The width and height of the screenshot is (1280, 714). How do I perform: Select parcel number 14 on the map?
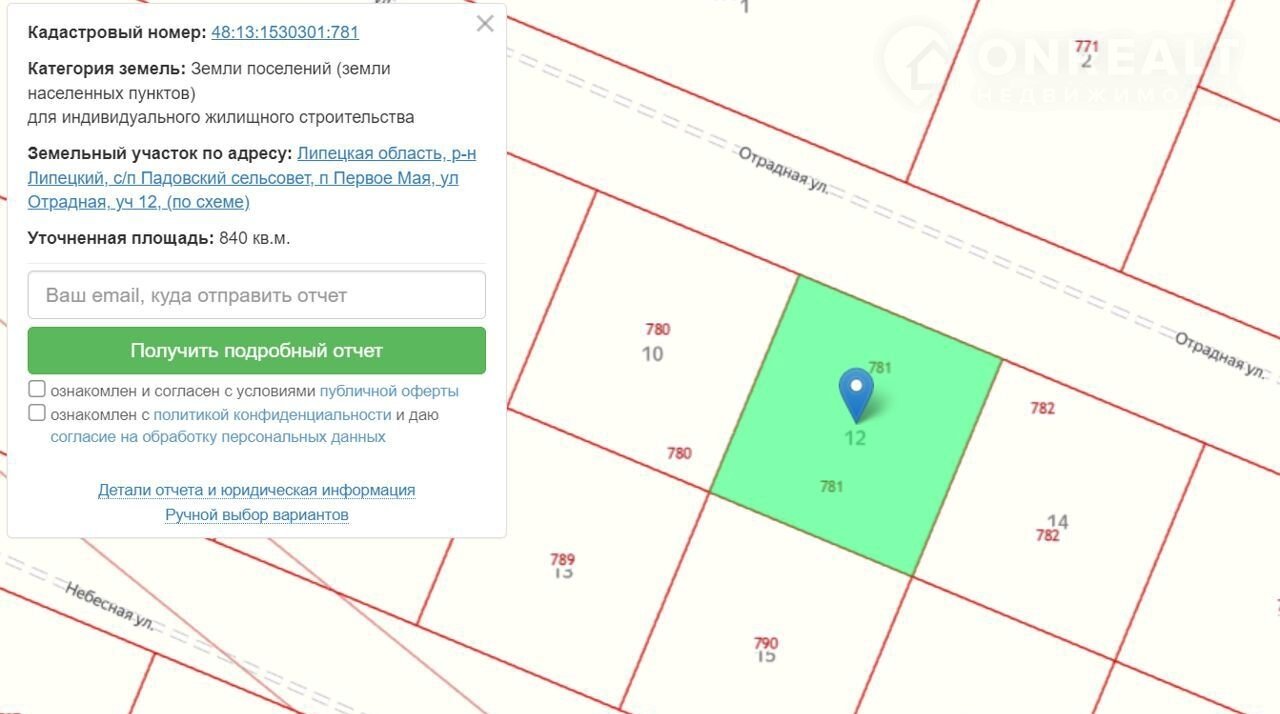(1057, 521)
